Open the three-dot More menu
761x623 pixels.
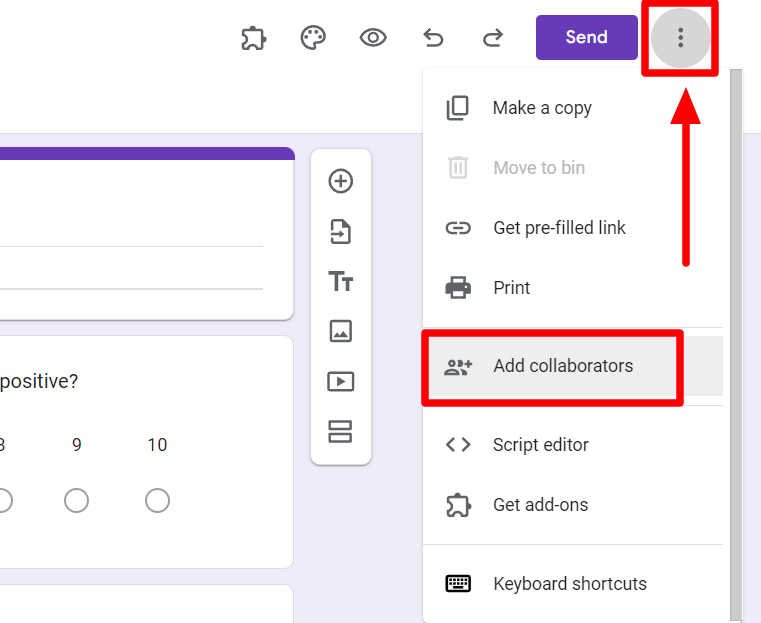point(680,38)
